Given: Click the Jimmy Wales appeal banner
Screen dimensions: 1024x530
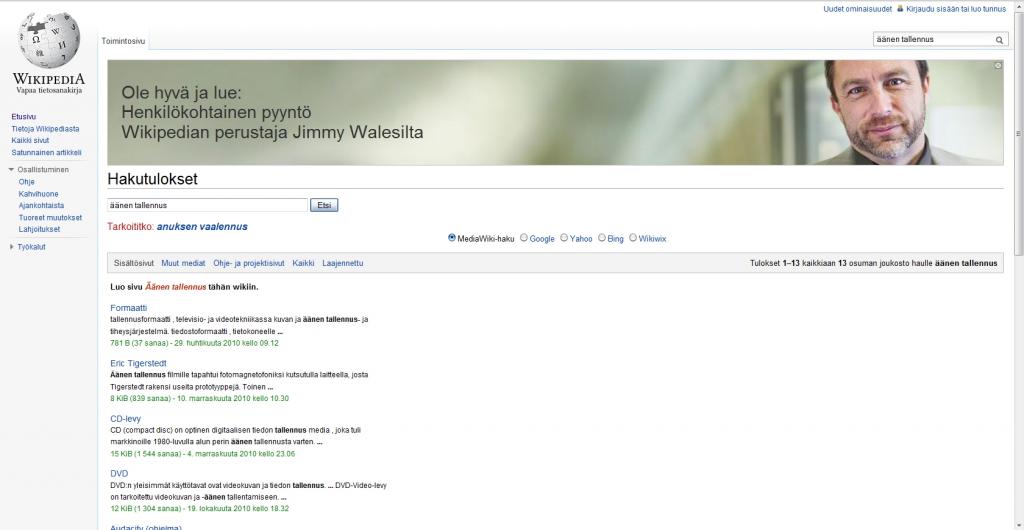Looking at the screenshot, I should 555,112.
